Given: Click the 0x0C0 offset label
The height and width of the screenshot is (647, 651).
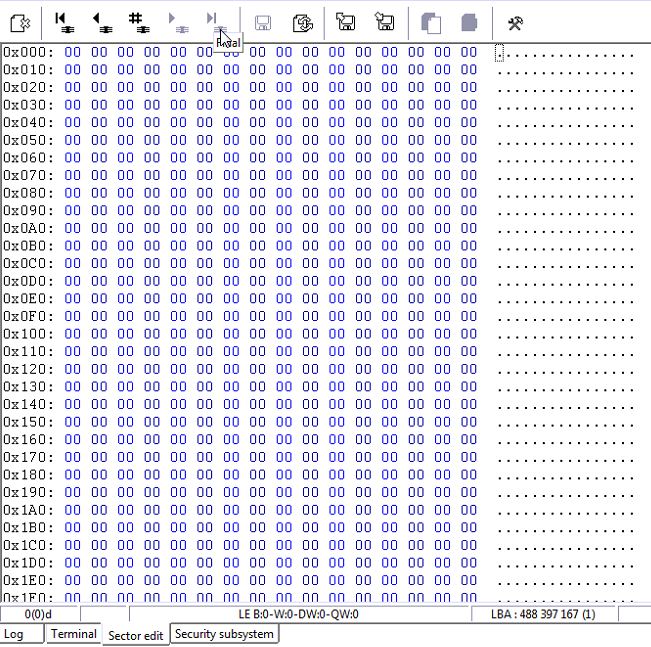Looking at the screenshot, I should [x=28, y=263].
